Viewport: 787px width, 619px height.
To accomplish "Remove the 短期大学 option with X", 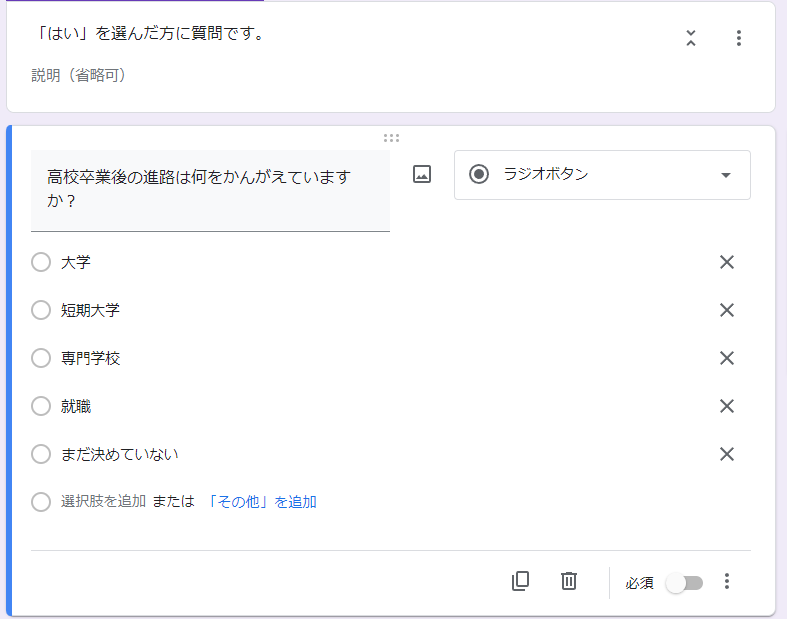I will coord(726,310).
